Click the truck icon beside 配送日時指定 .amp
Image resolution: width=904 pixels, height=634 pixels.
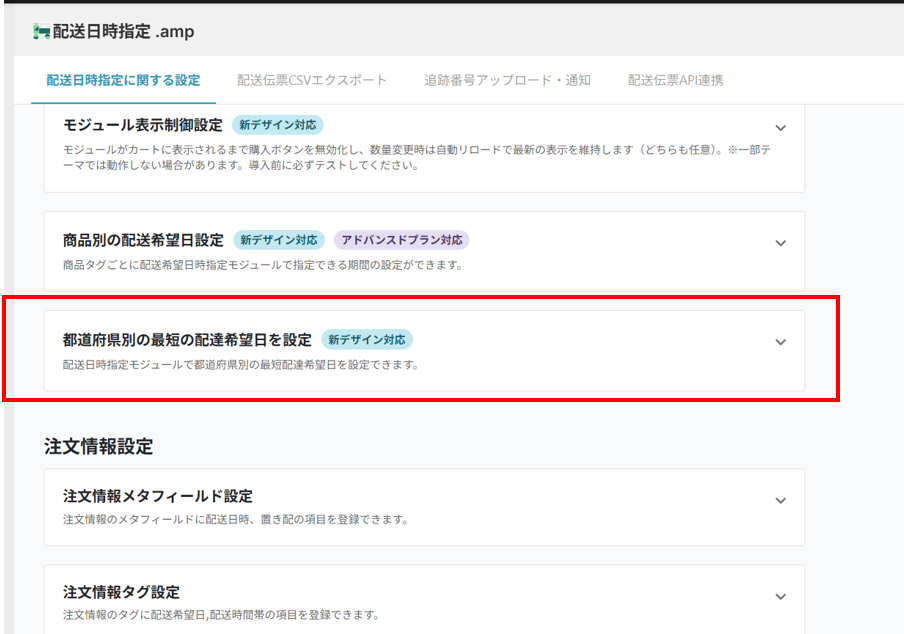point(41,32)
